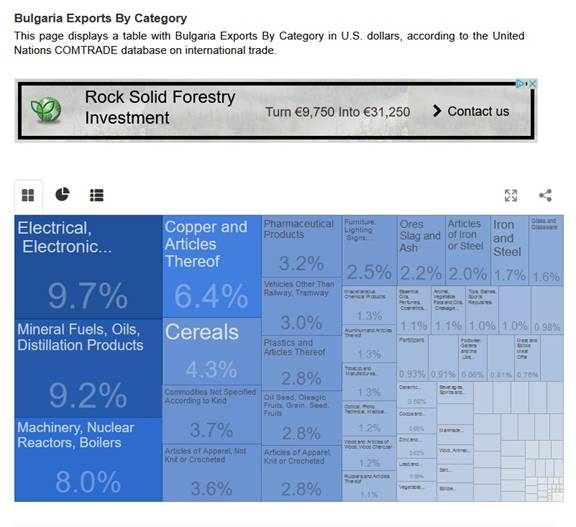
Task: Click the Plastics and Articles Thereof tile
Action: click(302, 363)
